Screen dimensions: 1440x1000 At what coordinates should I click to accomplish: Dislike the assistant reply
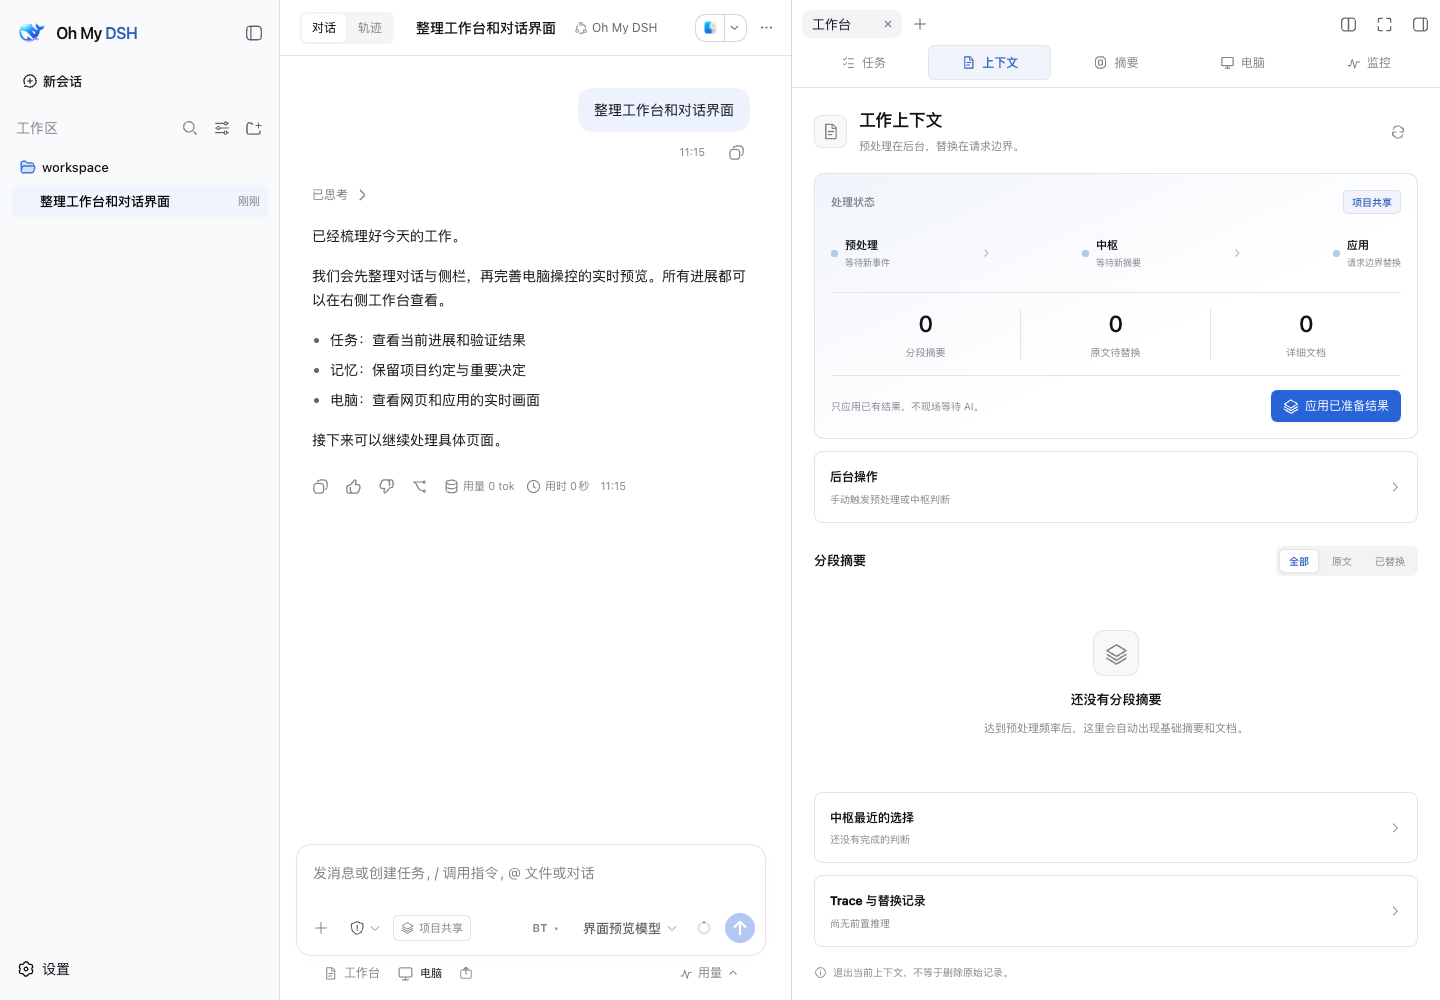(386, 486)
